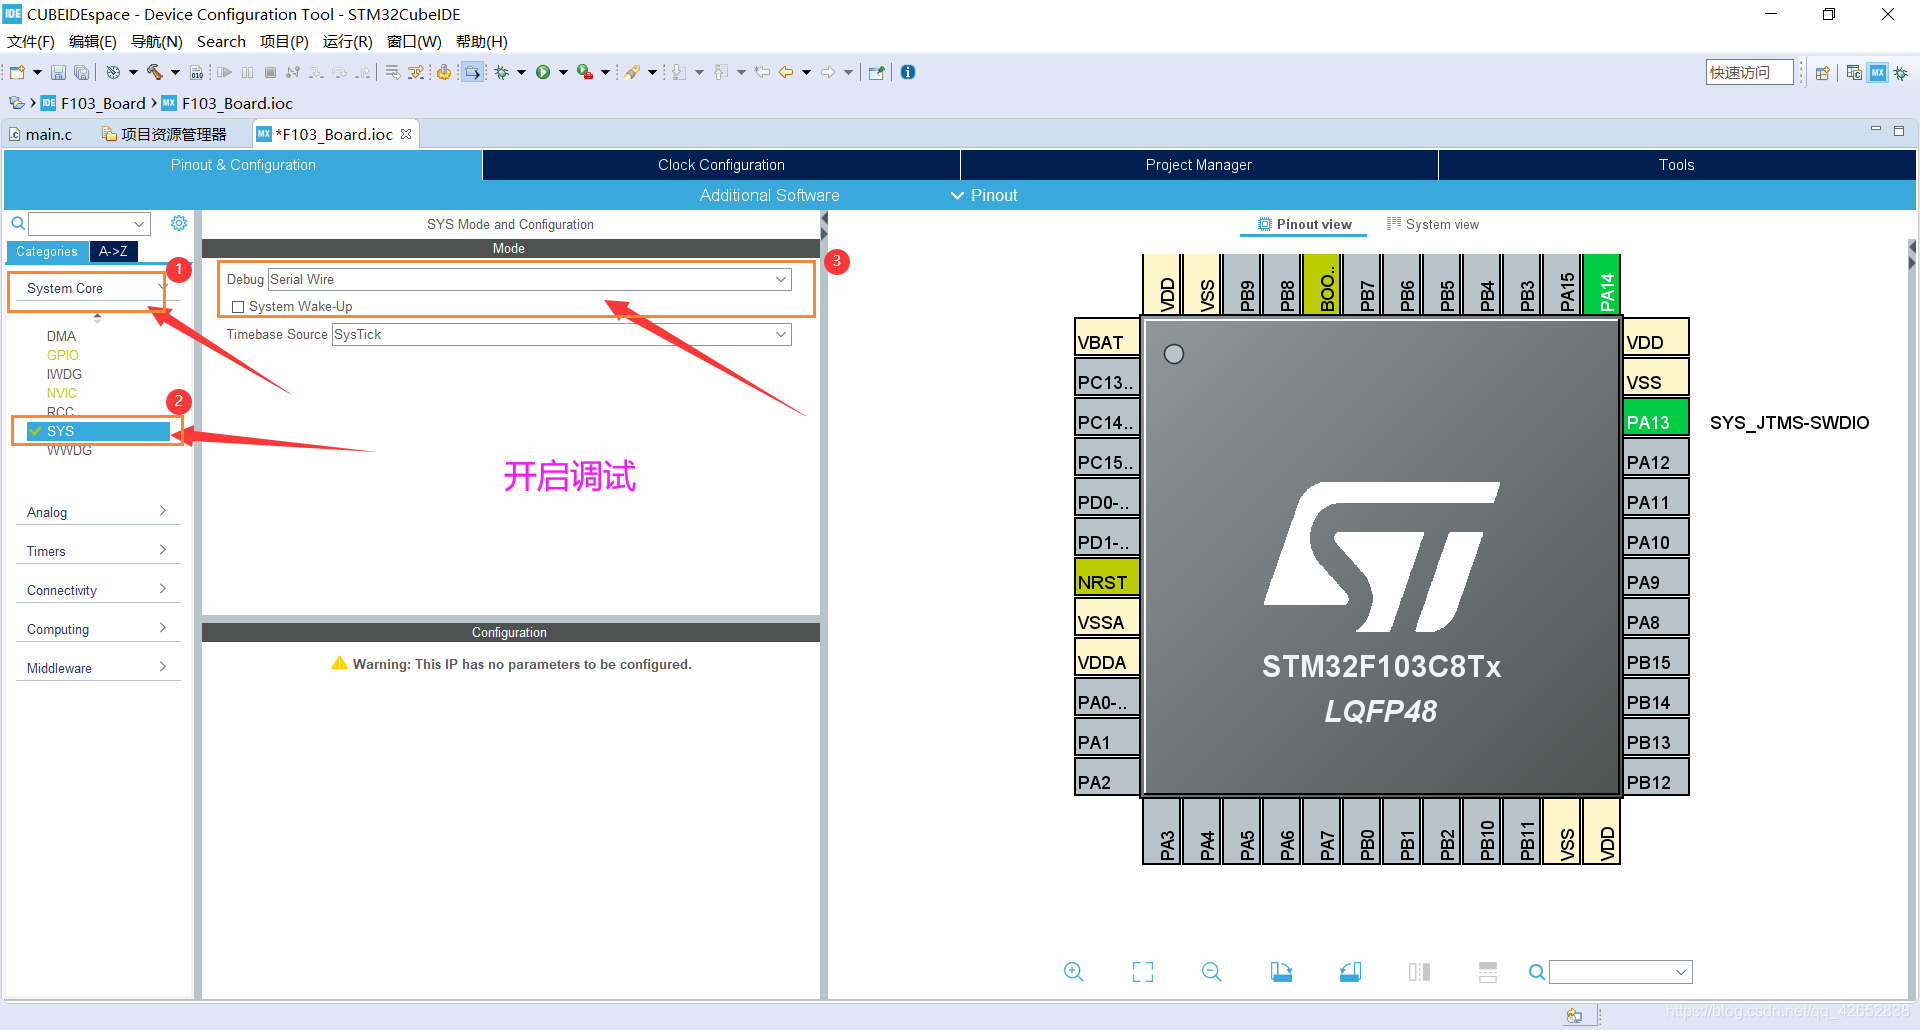
Task: Expand the Middleware category
Action: click(x=97, y=668)
